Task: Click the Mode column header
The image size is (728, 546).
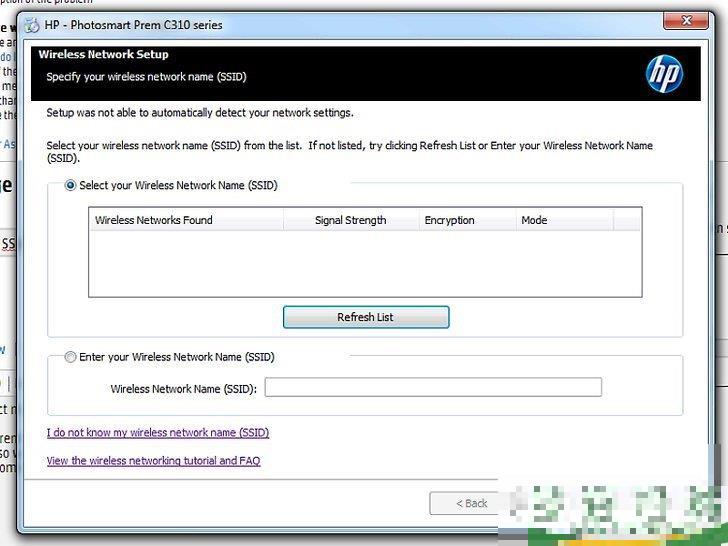Action: click(563, 220)
